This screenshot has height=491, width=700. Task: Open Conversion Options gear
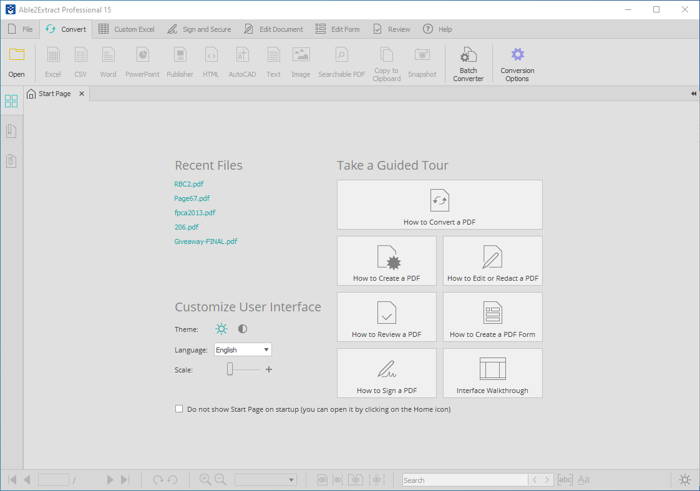click(517, 61)
